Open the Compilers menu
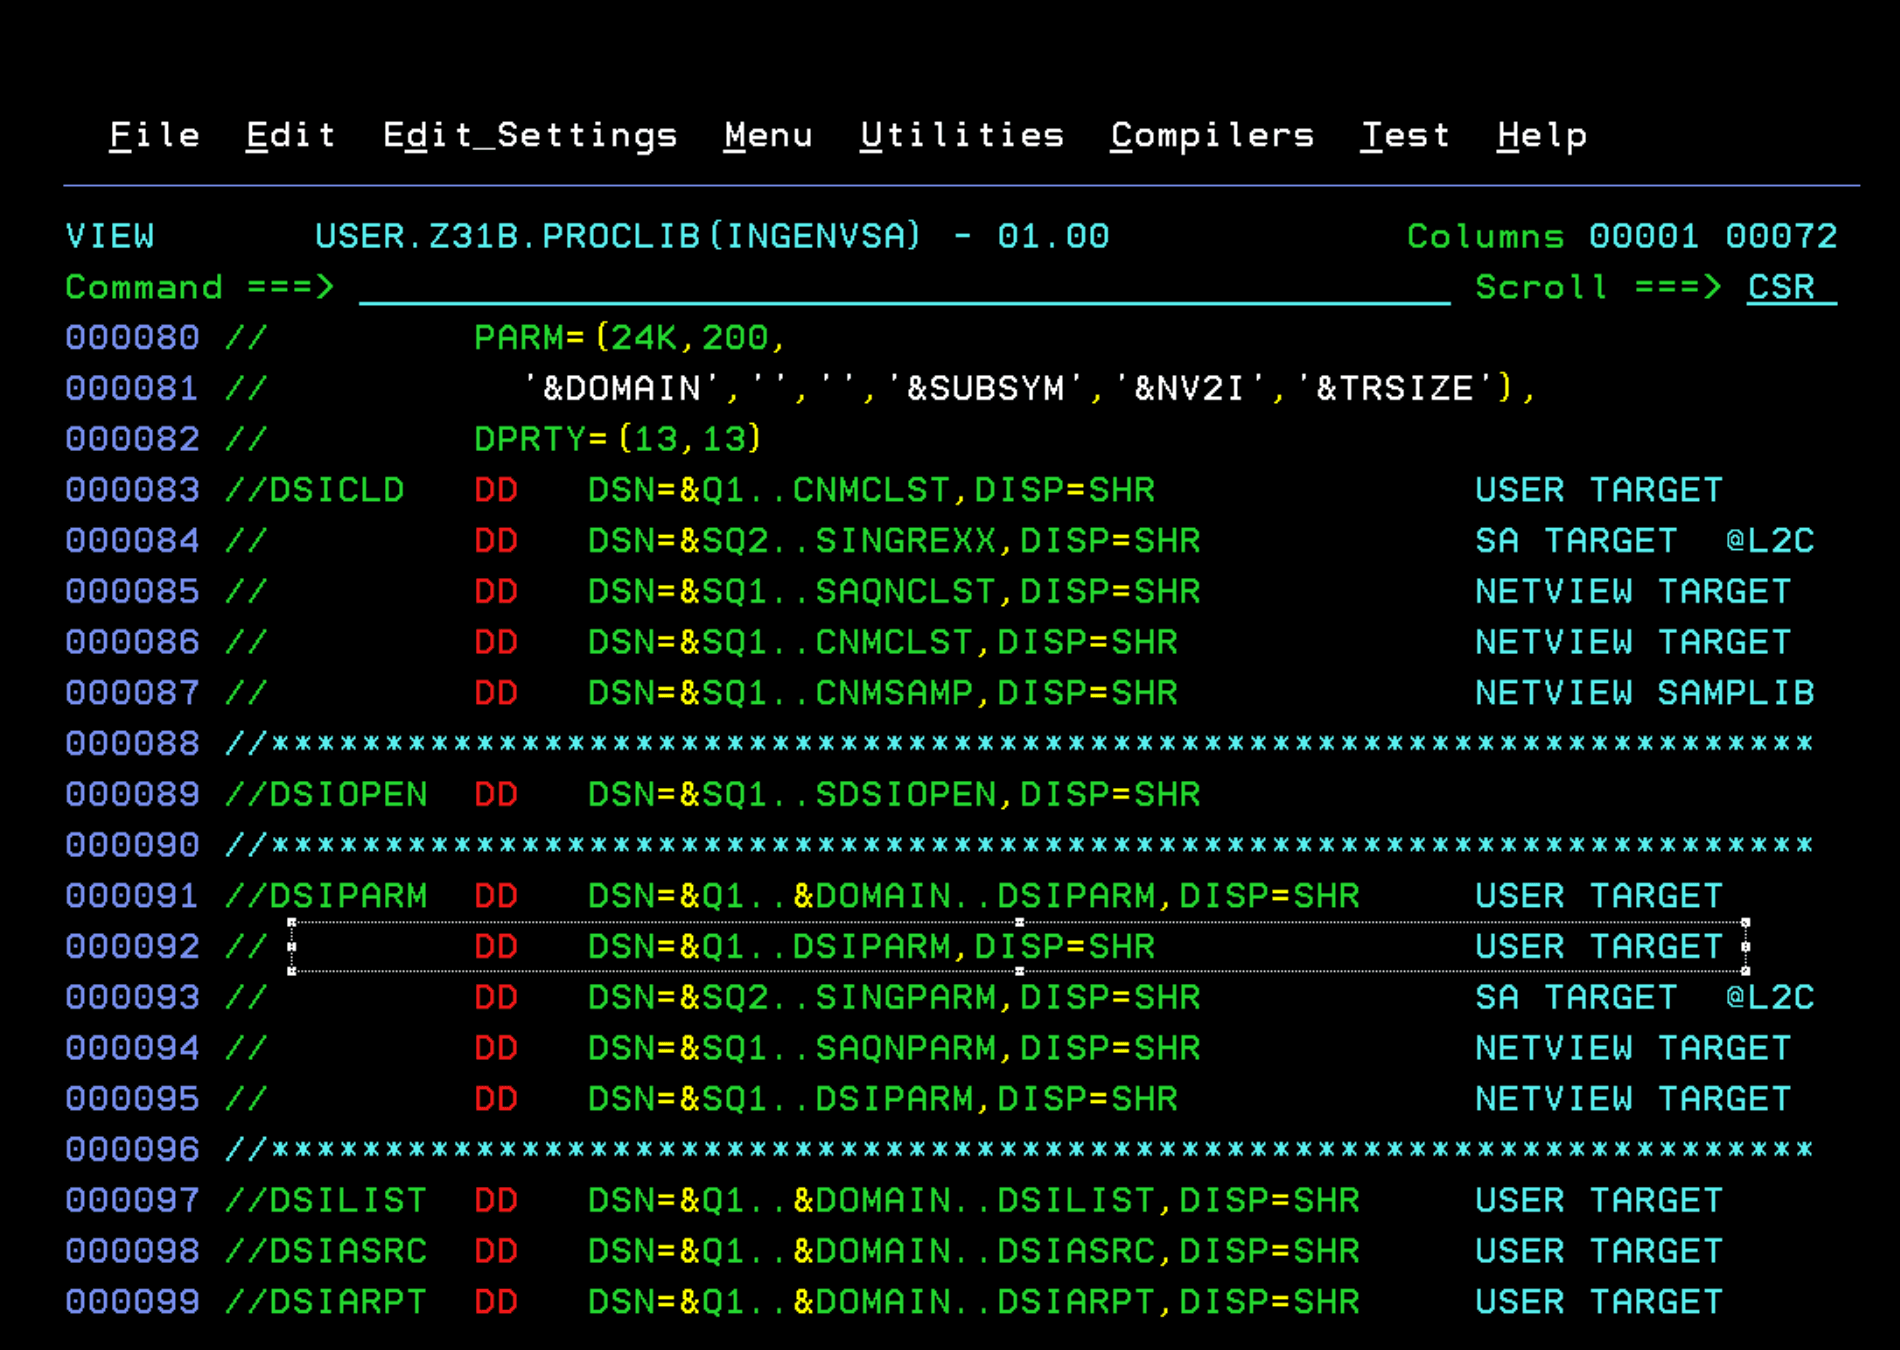Viewport: 1900px width, 1350px height. 1212,135
